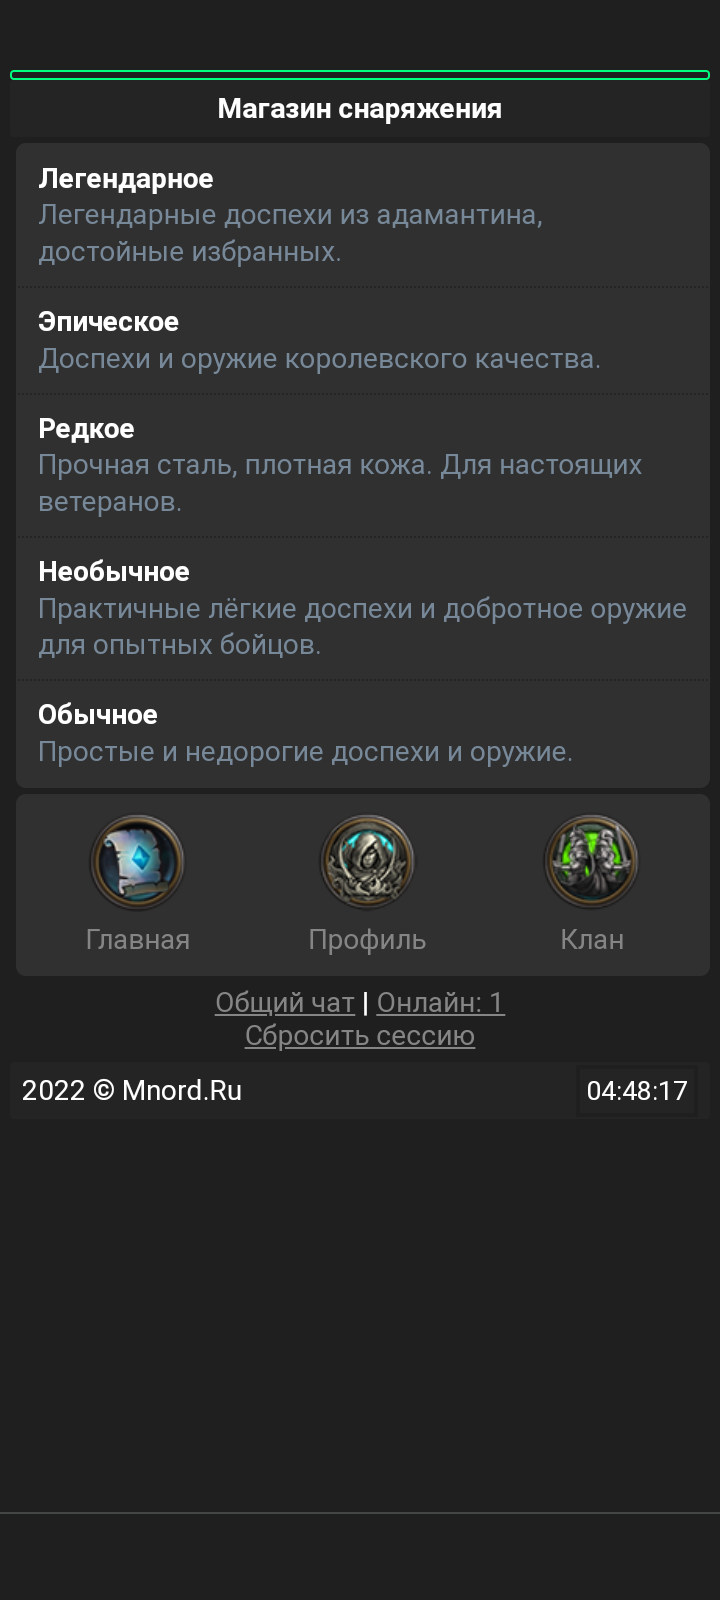Open the Общий чат link
Image resolution: width=720 pixels, height=1600 pixels.
[x=285, y=1002]
